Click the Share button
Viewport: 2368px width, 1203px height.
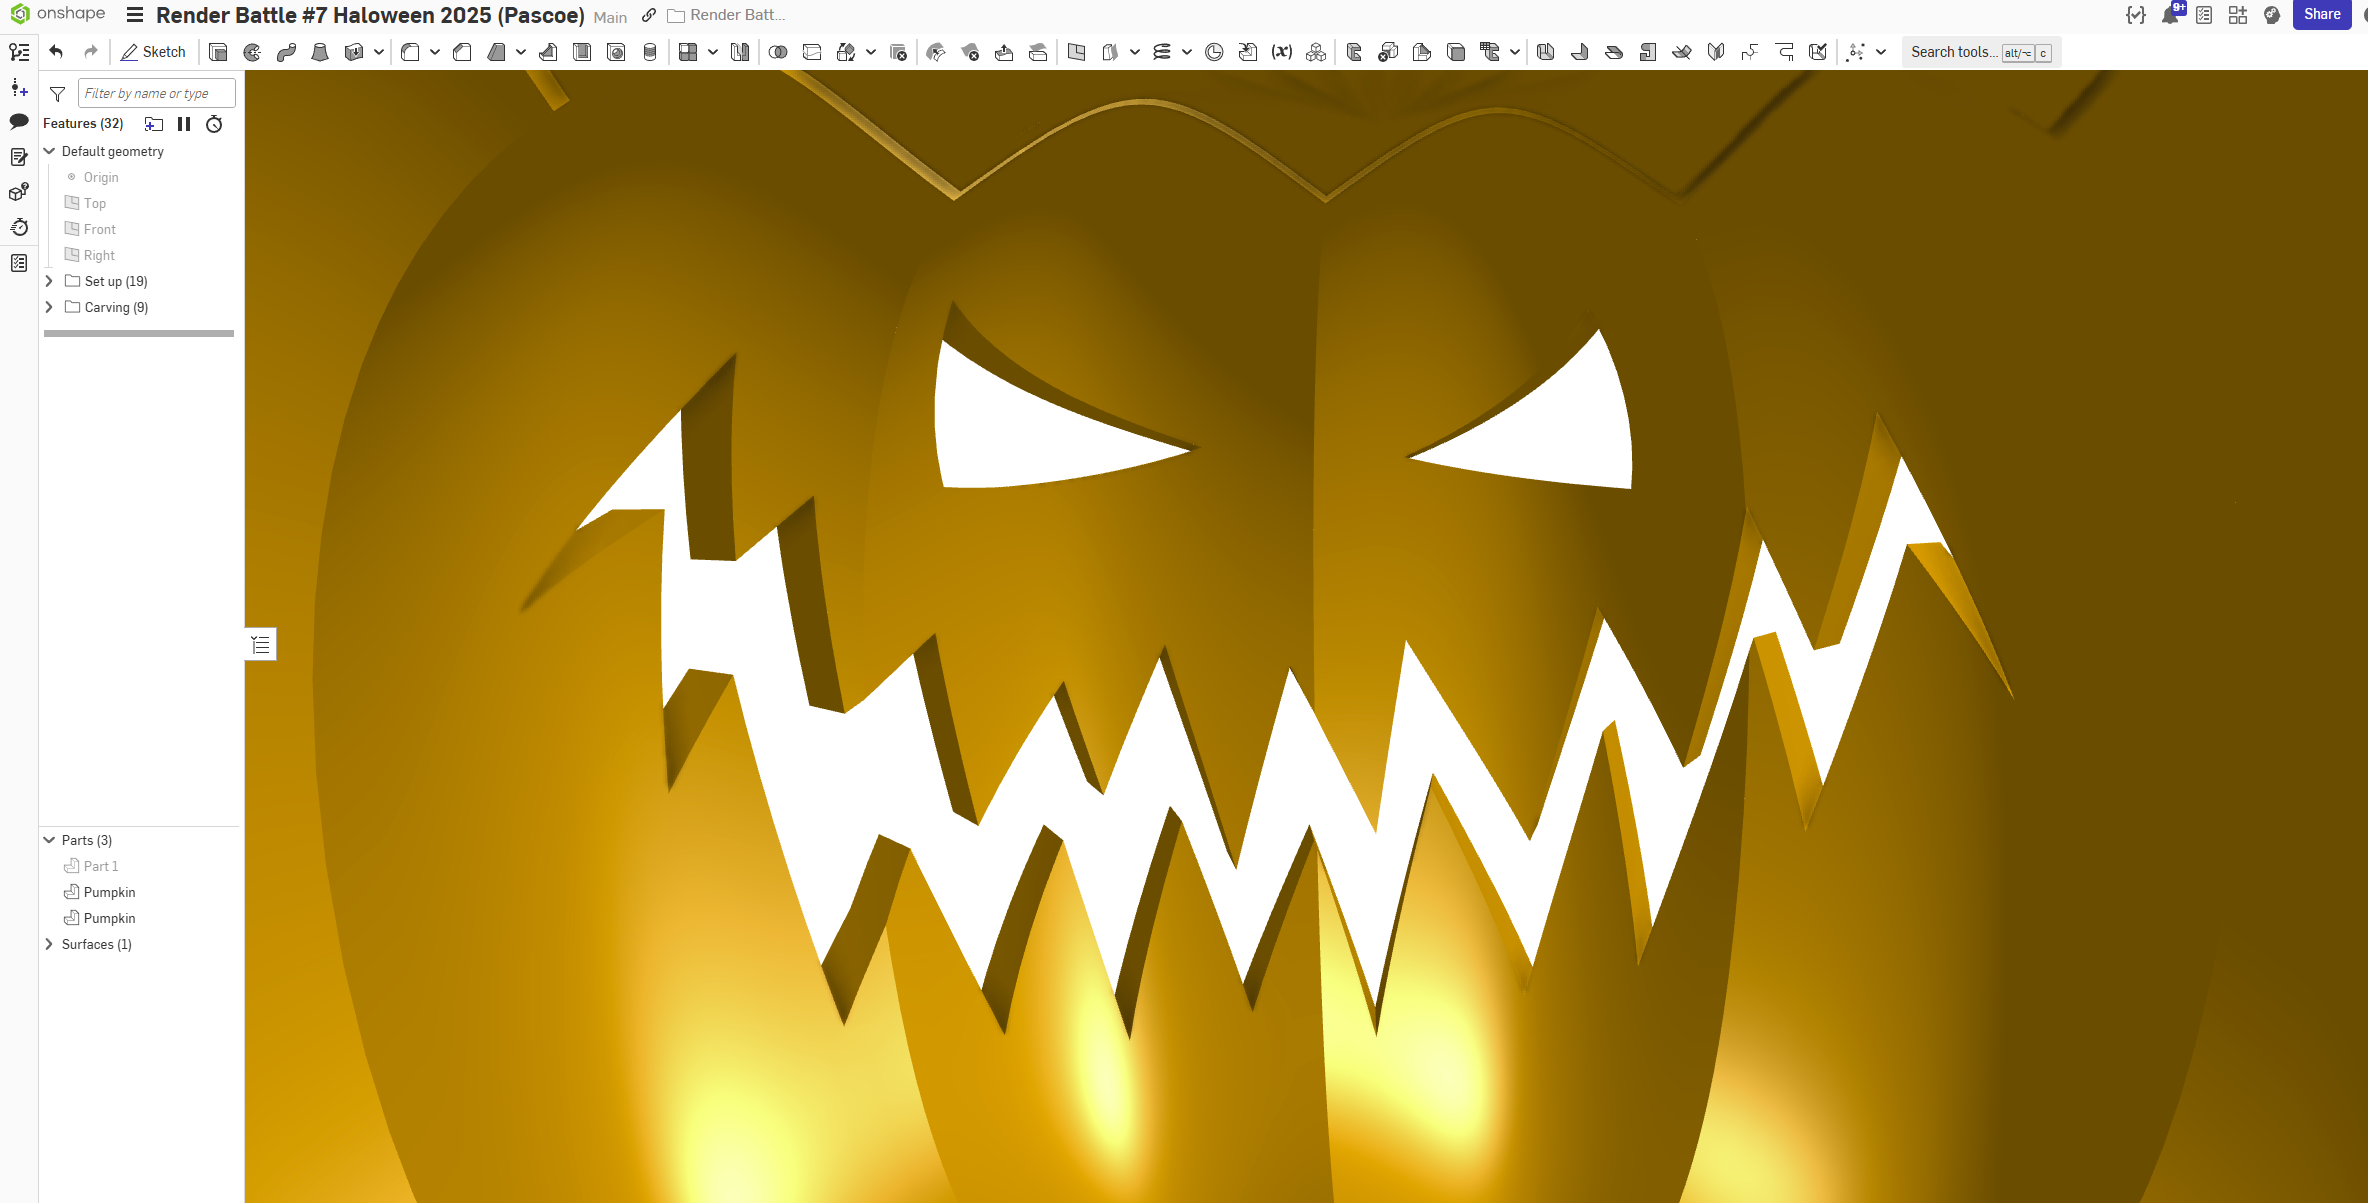2321,15
